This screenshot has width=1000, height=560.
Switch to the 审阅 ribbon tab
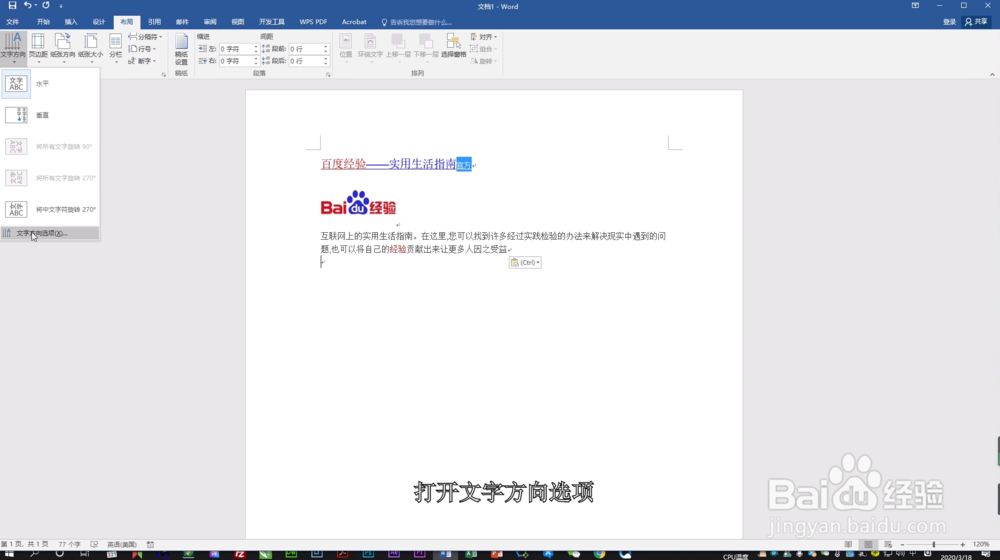pyautogui.click(x=210, y=22)
